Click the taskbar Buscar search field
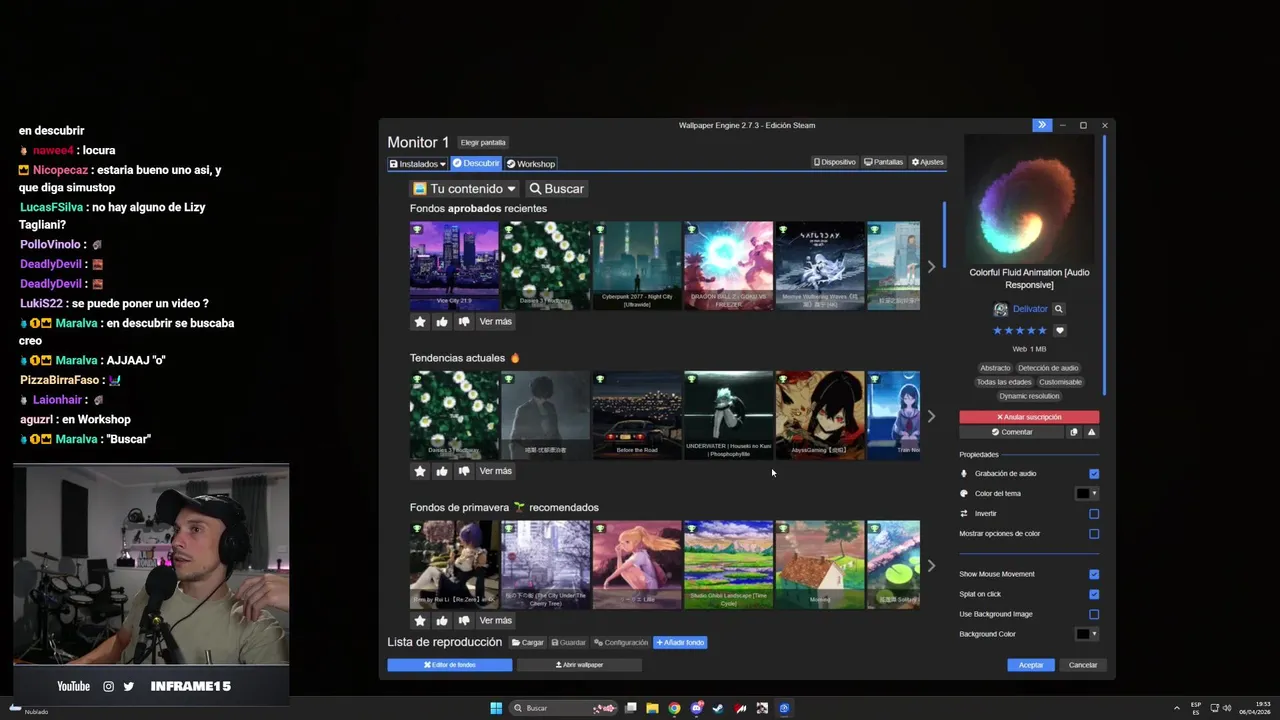The width and height of the screenshot is (1280, 720). pos(564,708)
